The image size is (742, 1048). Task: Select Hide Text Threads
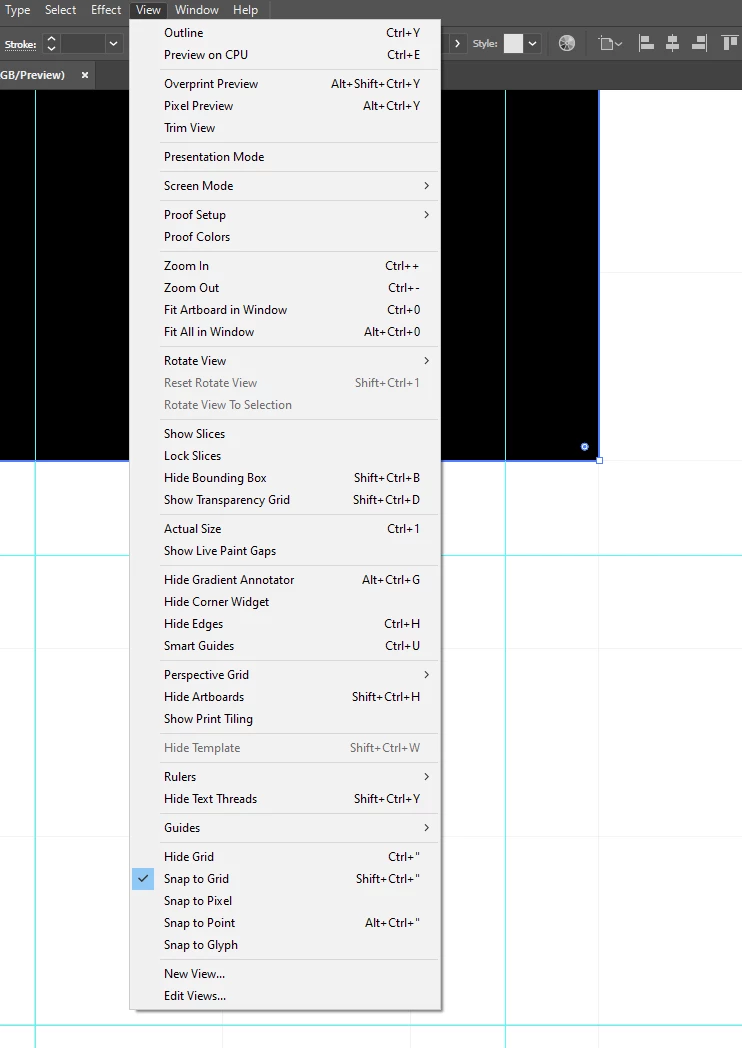(x=285, y=799)
